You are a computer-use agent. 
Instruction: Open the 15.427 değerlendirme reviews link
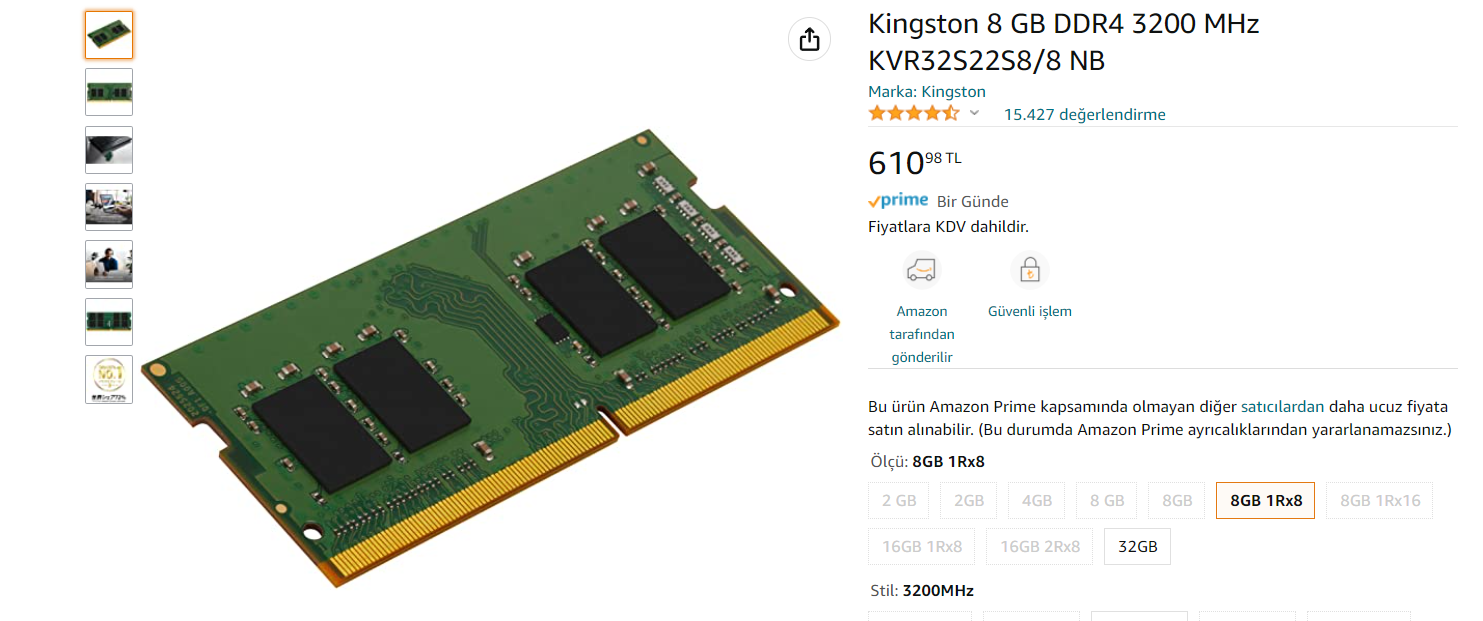pyautogui.click(x=1084, y=114)
